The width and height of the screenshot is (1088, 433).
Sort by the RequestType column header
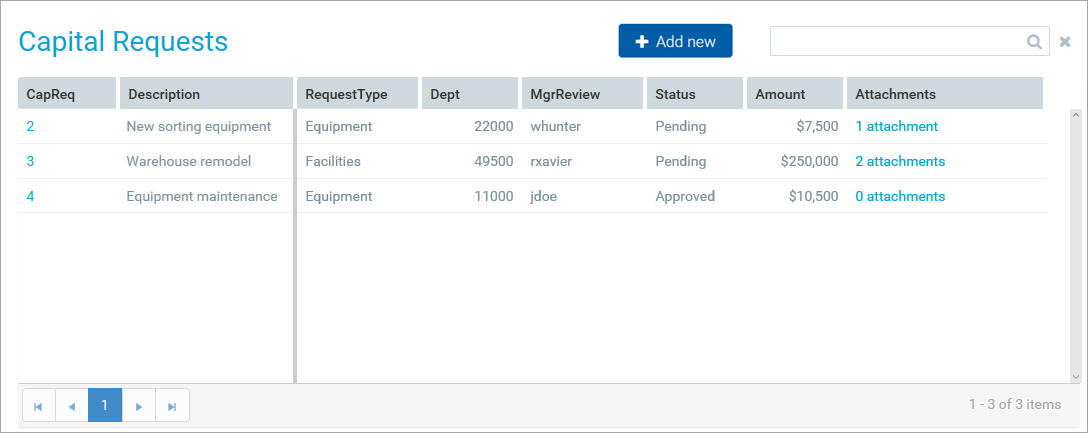coord(346,94)
